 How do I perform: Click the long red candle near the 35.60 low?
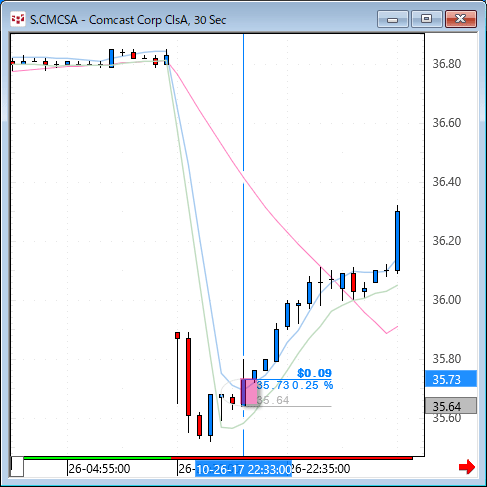click(188, 377)
